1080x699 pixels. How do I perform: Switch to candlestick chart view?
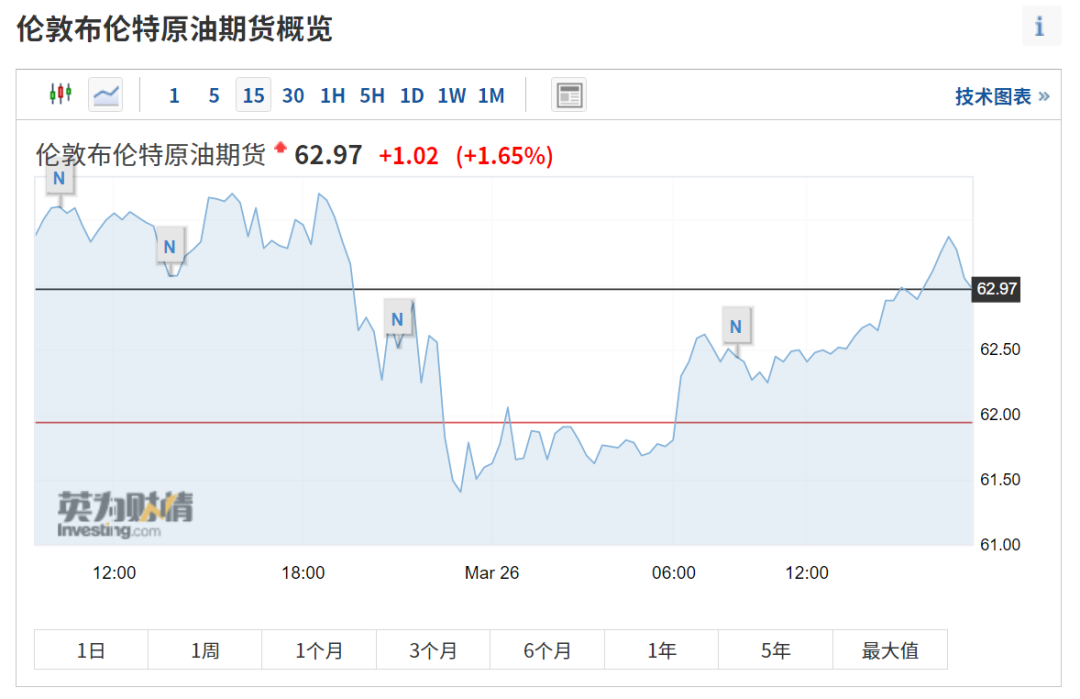pos(61,94)
